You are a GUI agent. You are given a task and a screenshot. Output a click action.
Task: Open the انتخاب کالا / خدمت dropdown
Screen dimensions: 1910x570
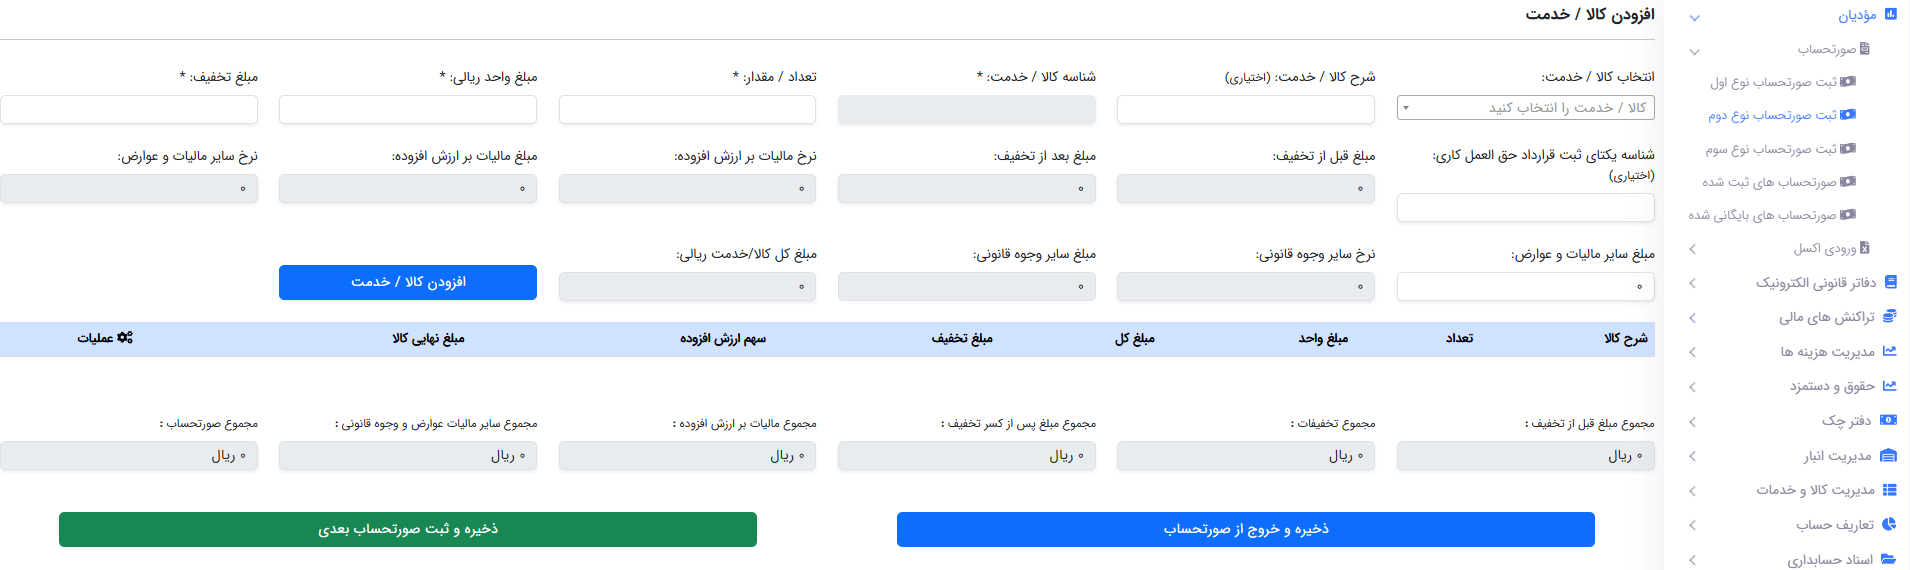pos(1525,108)
